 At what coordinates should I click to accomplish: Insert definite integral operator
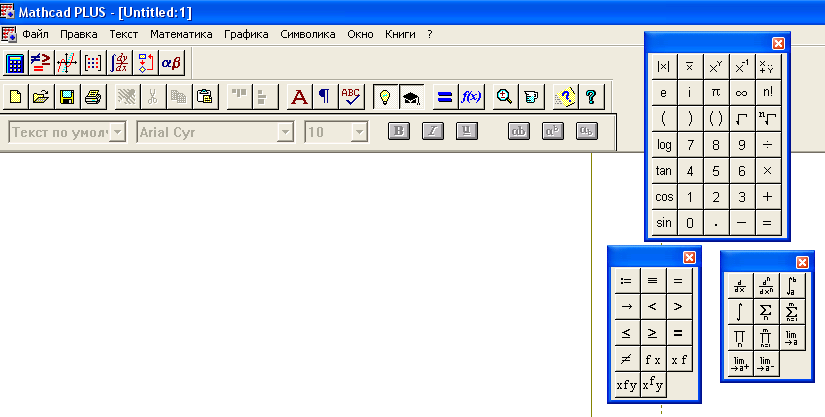791,286
